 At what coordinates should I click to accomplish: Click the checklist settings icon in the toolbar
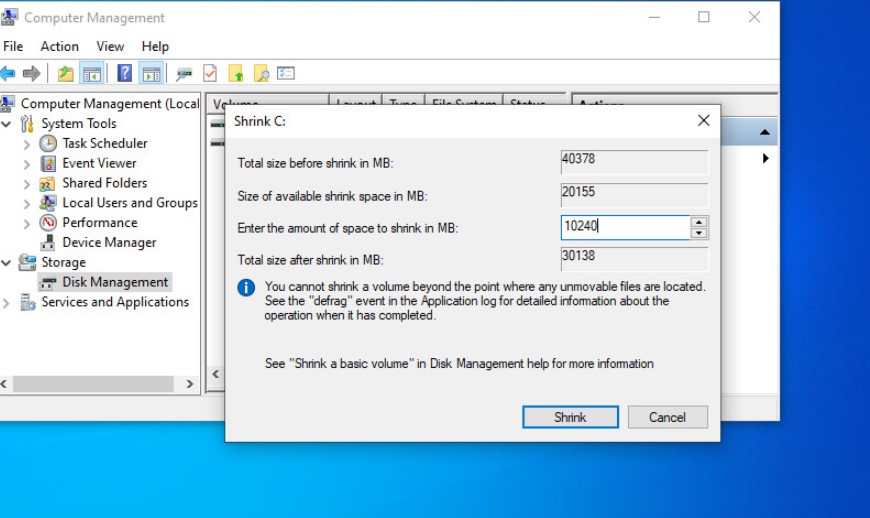coord(286,73)
